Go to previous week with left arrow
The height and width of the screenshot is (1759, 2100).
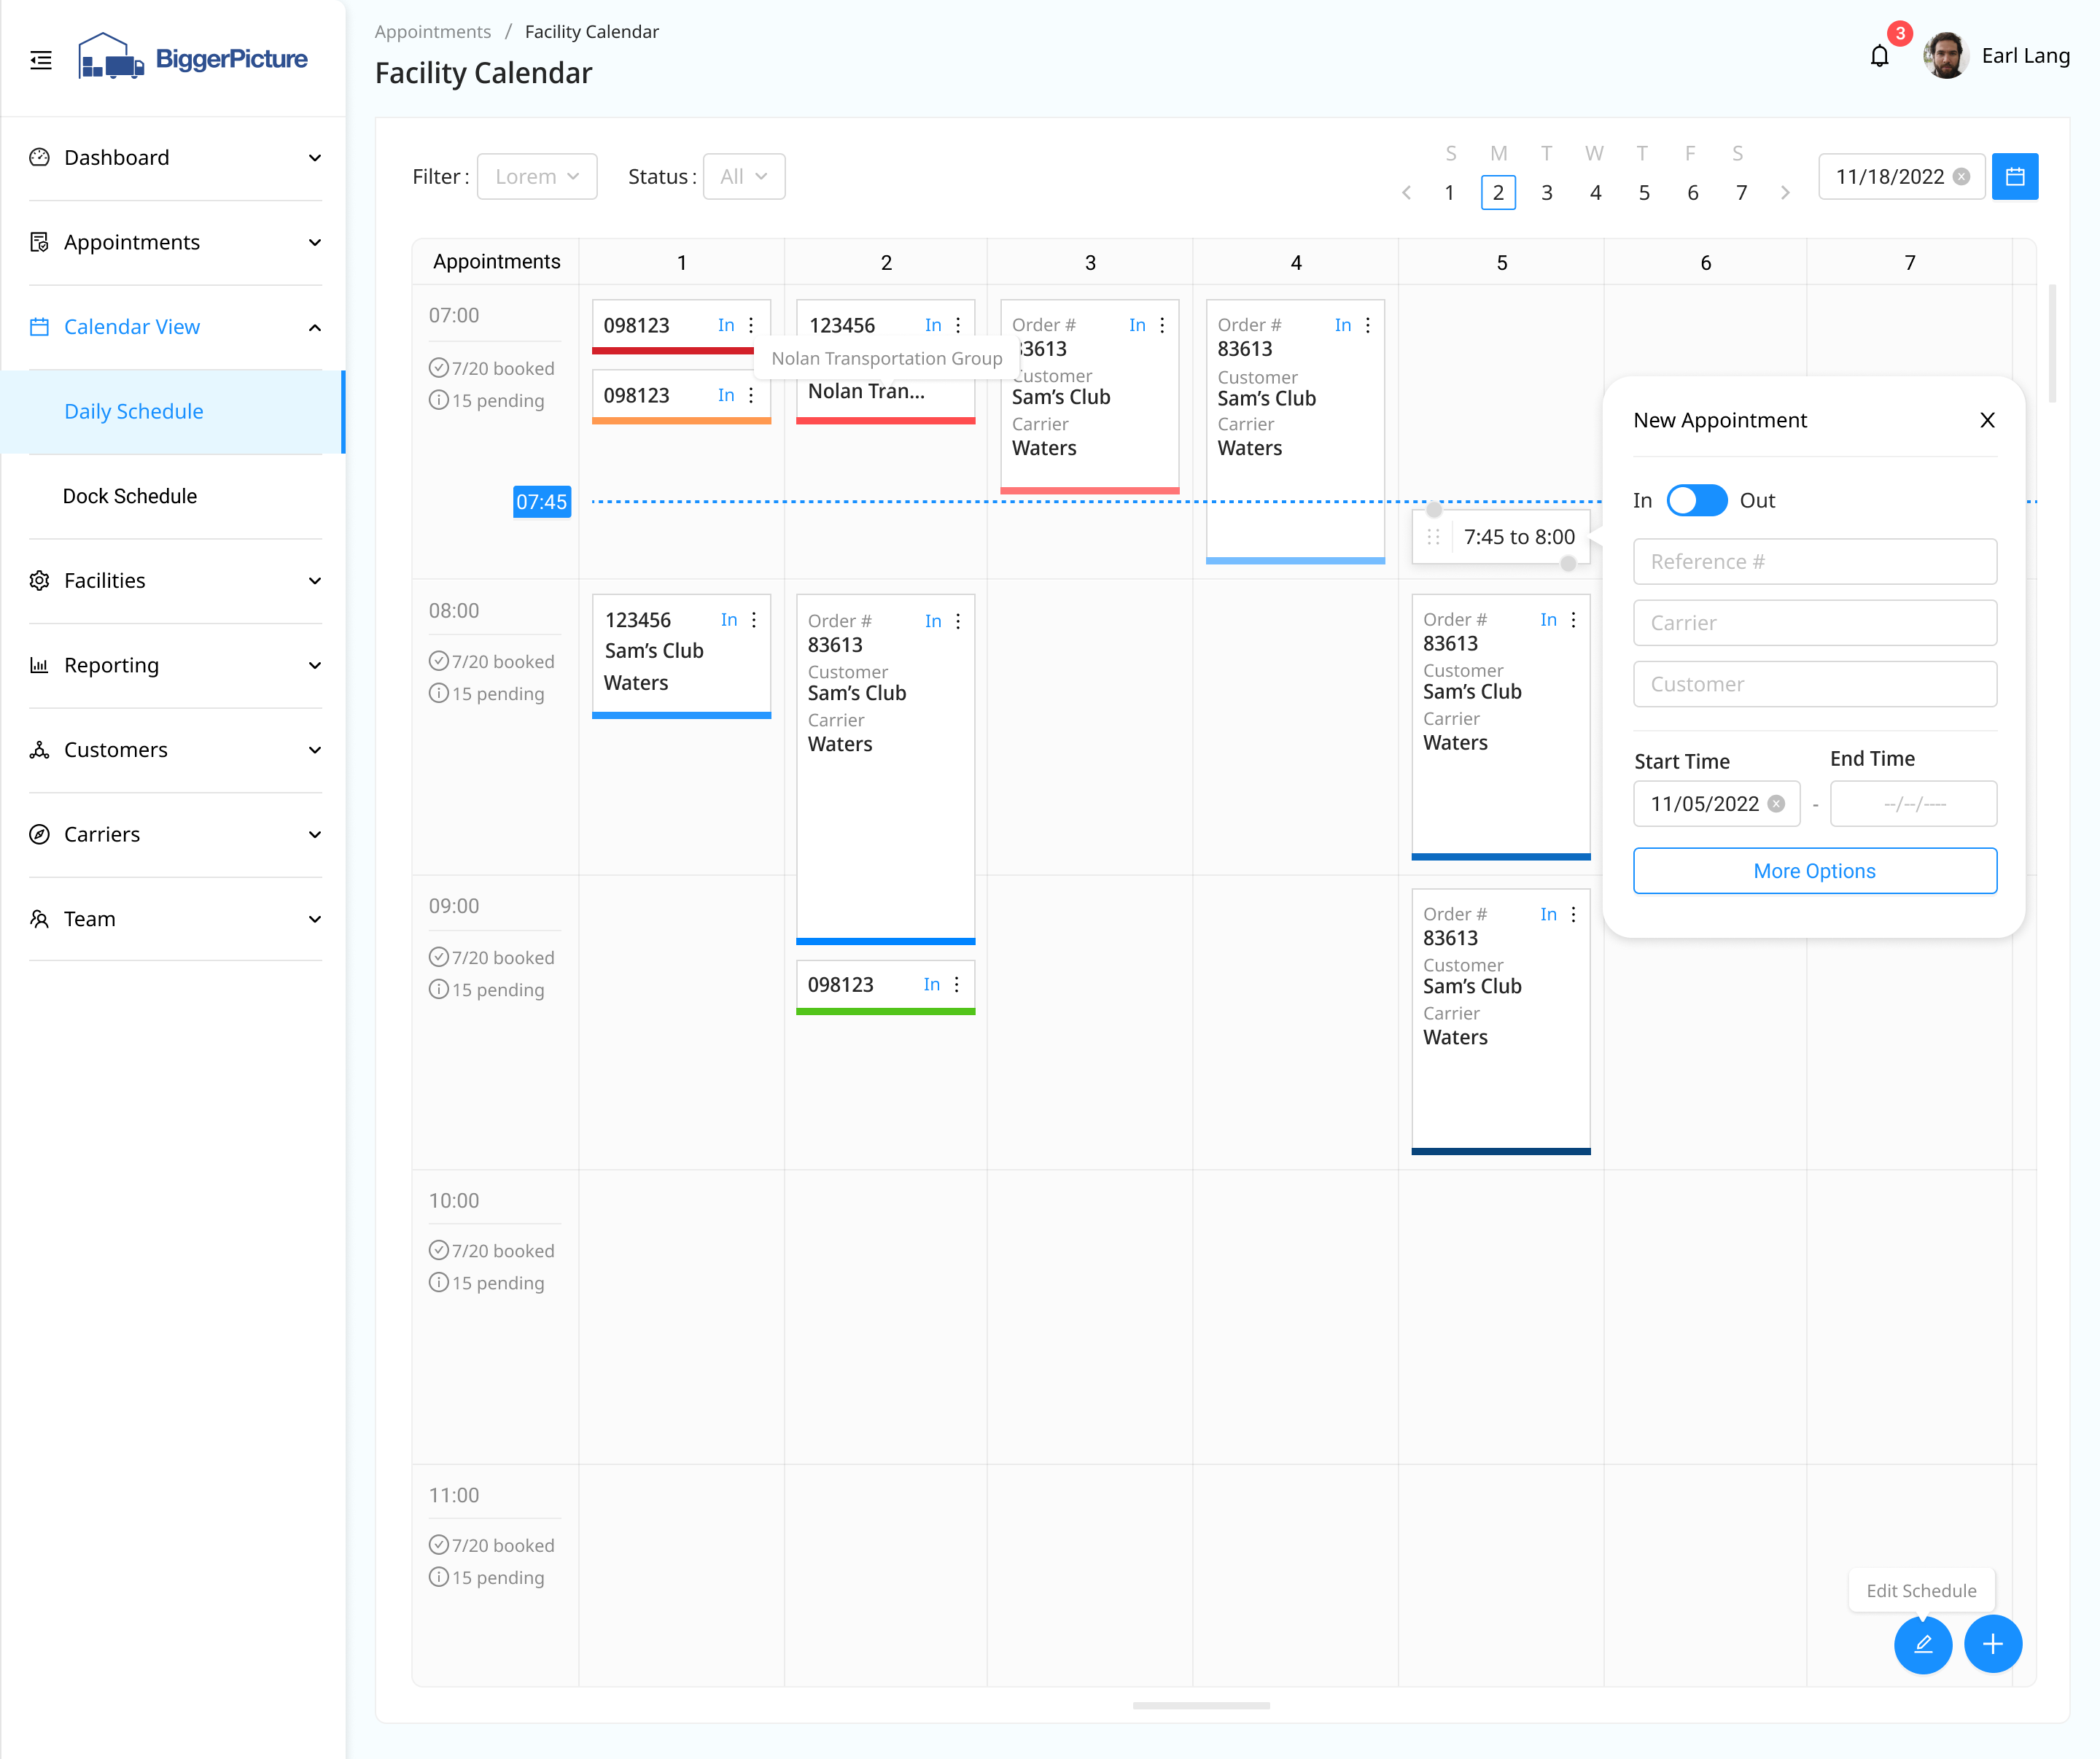pos(1406,192)
